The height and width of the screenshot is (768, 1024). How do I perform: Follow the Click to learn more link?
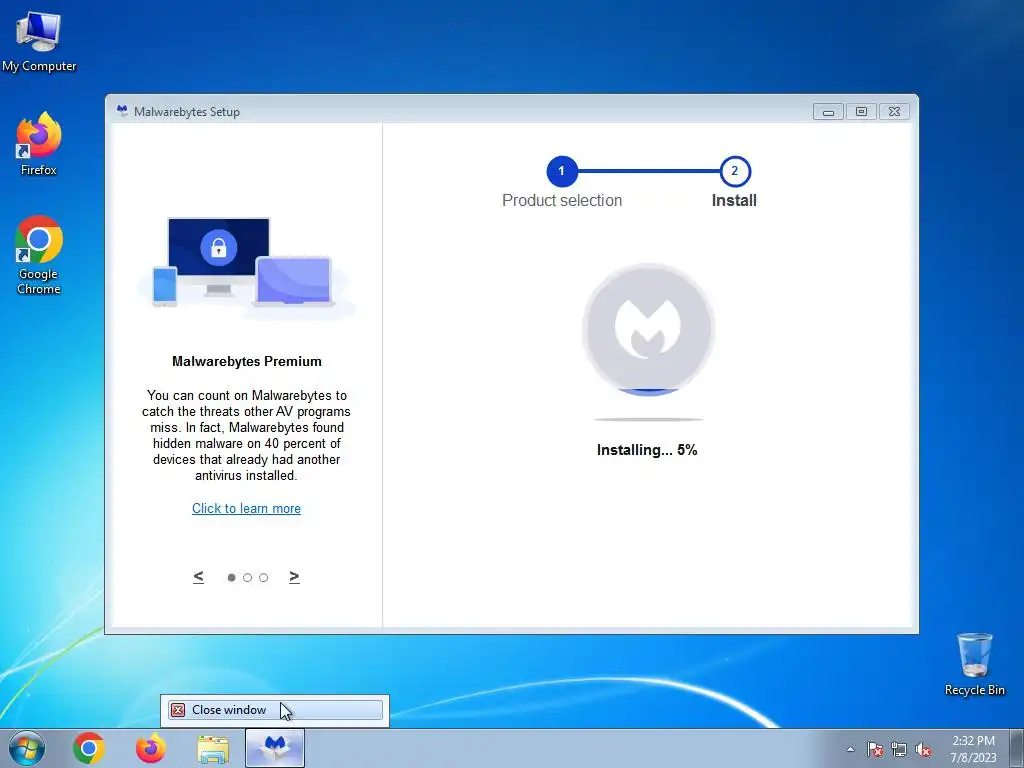point(246,508)
